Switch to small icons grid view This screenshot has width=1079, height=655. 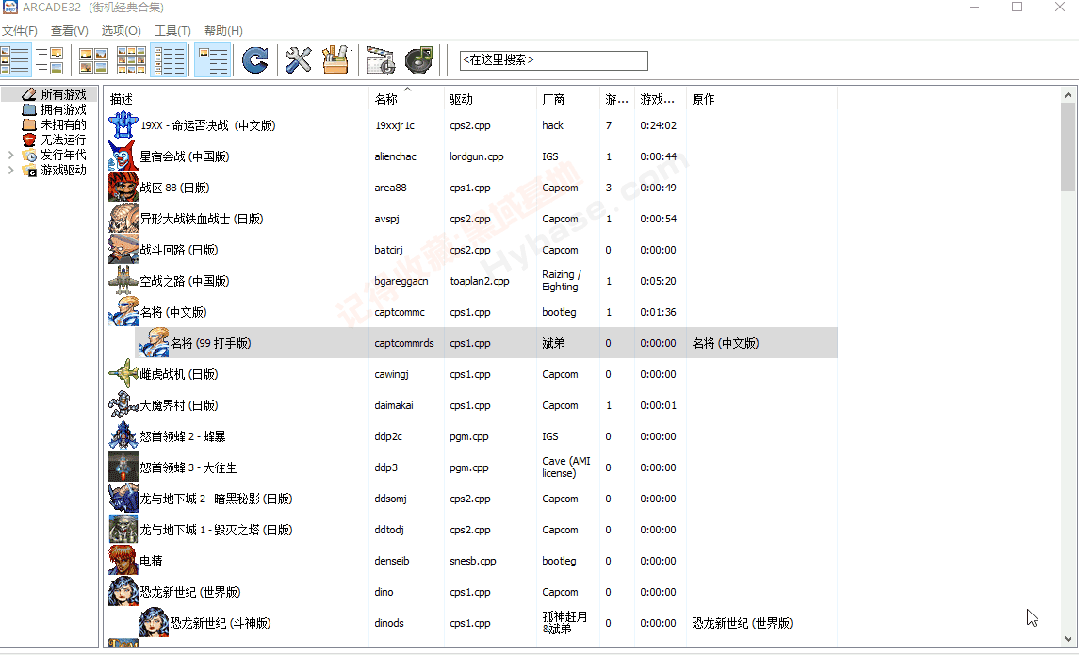coord(131,60)
